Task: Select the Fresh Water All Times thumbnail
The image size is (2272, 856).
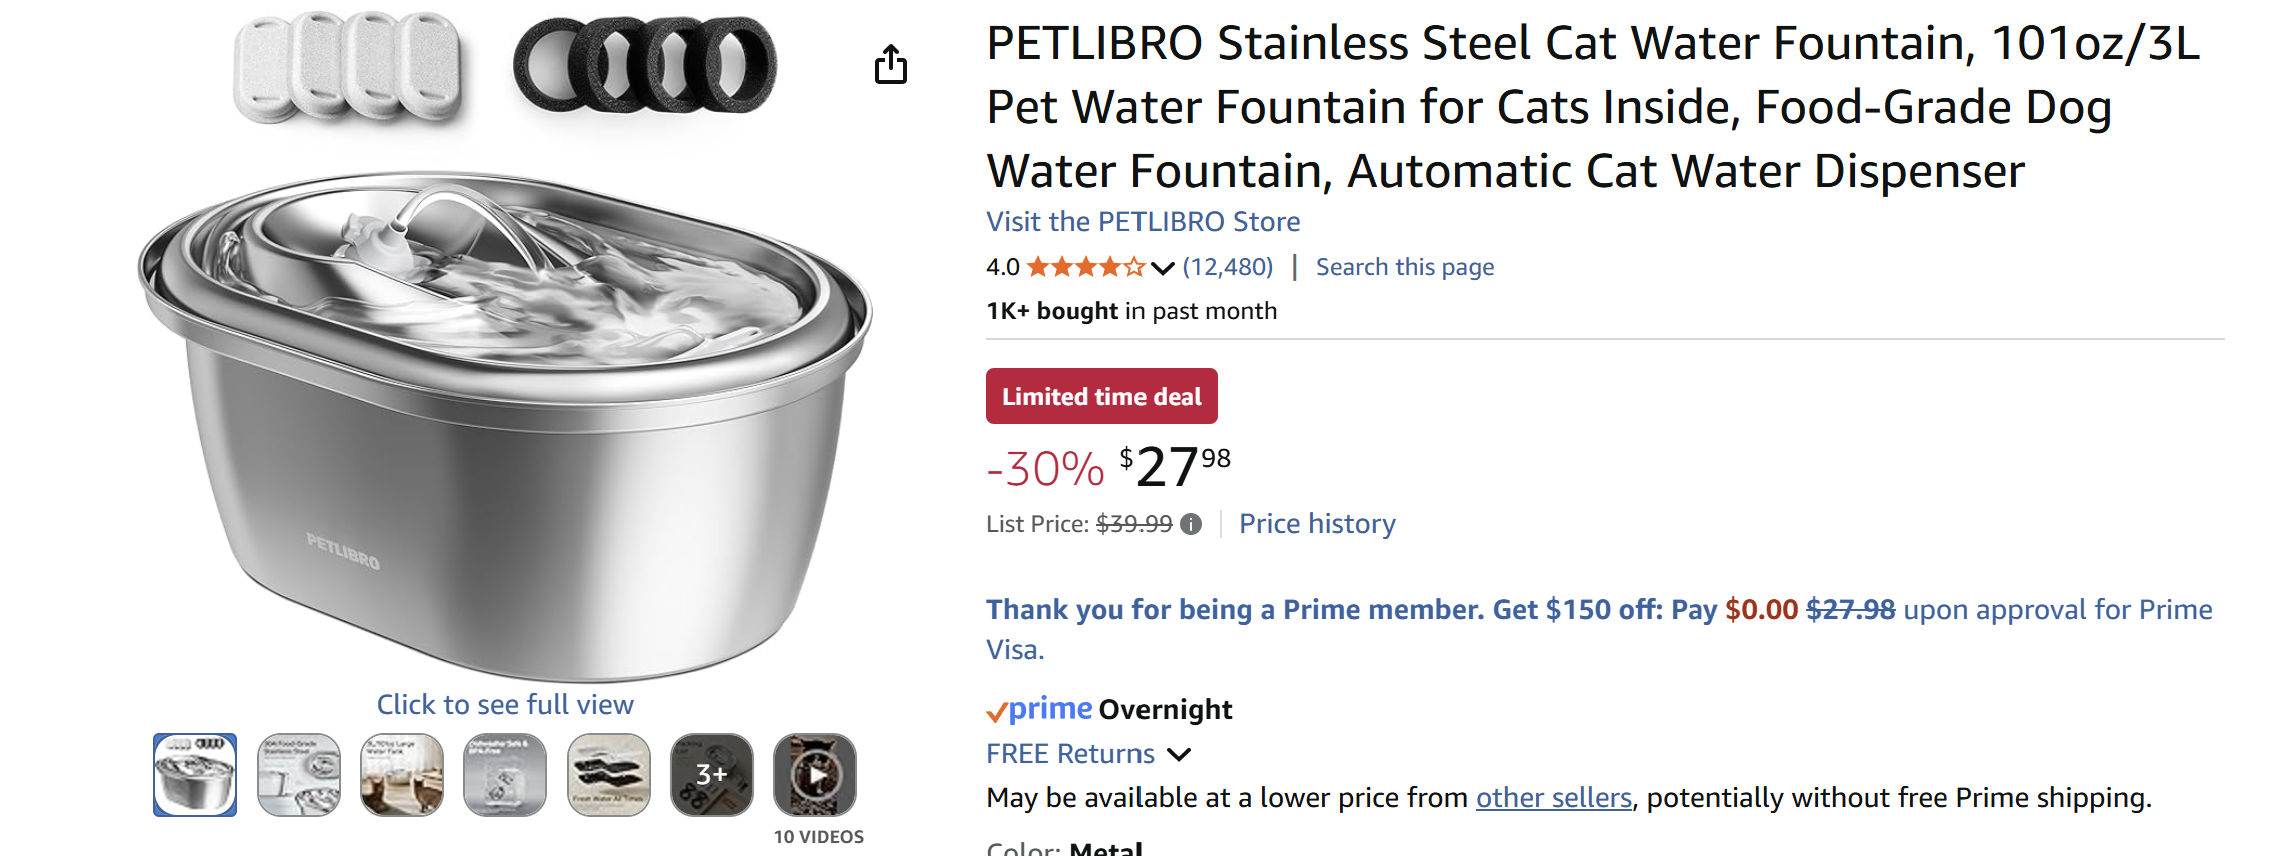Action: pos(608,775)
